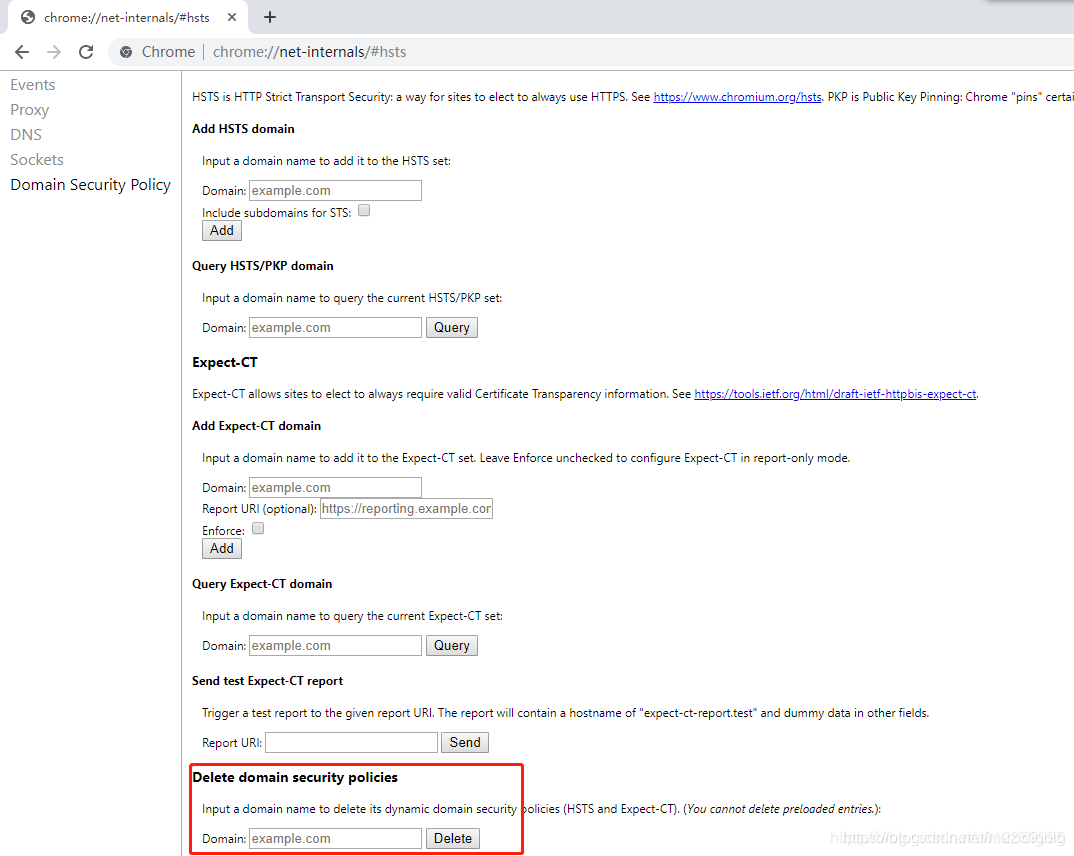The width and height of the screenshot is (1074, 856).
Task: Click the Query Expect-CT domain input field
Action: coord(335,646)
